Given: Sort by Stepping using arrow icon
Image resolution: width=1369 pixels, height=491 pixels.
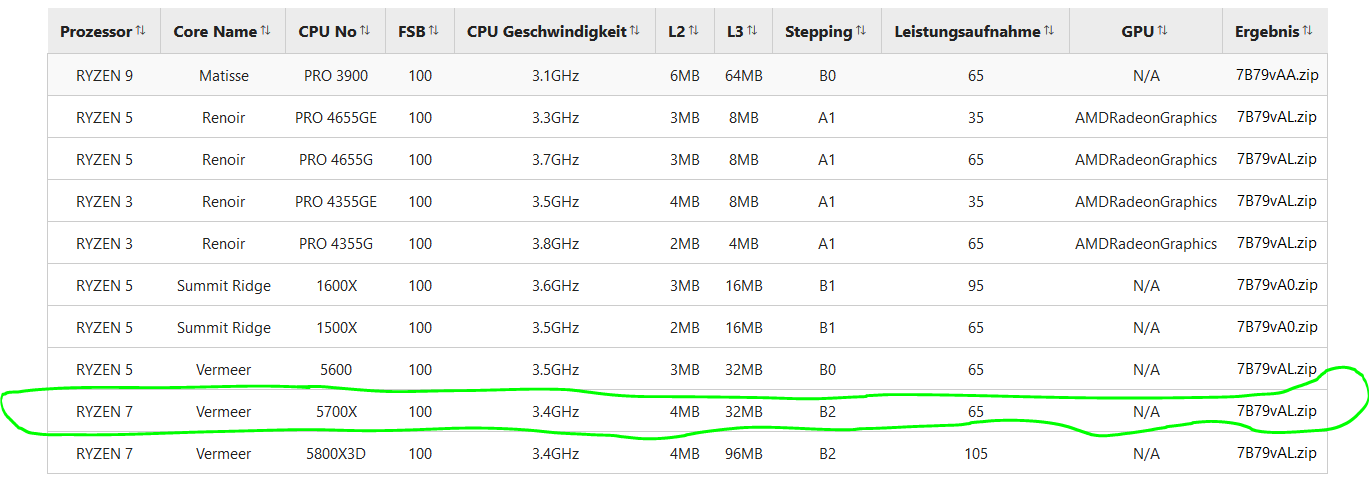Looking at the screenshot, I should (x=861, y=31).
